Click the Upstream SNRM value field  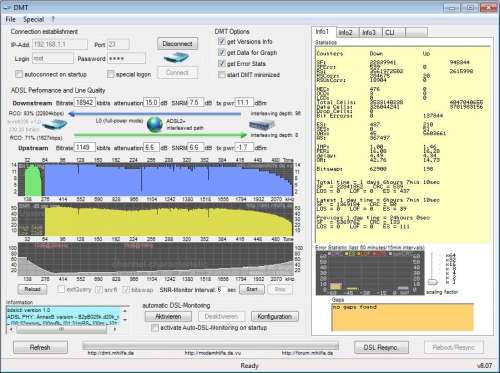196,147
